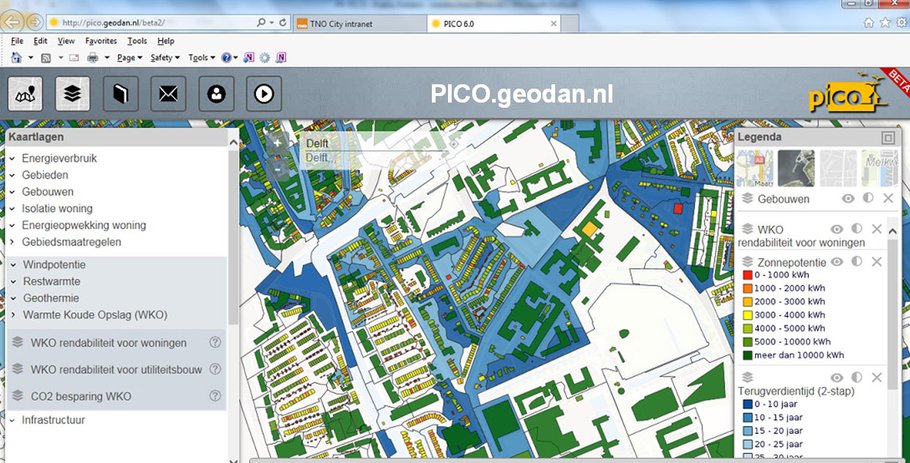Viewport: 910px width, 463px height.
Task: Click the browser back arrow
Action: coord(12,22)
